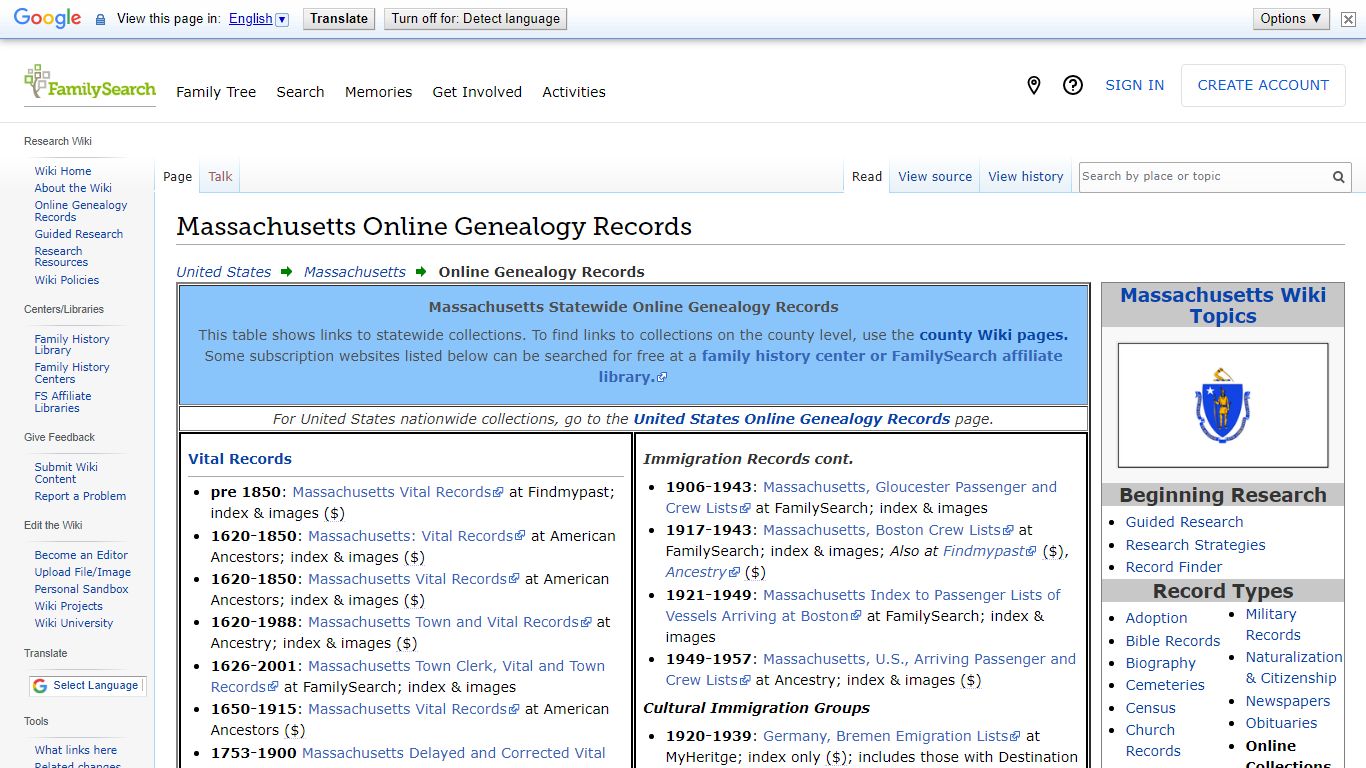Image resolution: width=1366 pixels, height=768 pixels.
Task: Open Bible Records link
Action: tap(1173, 641)
